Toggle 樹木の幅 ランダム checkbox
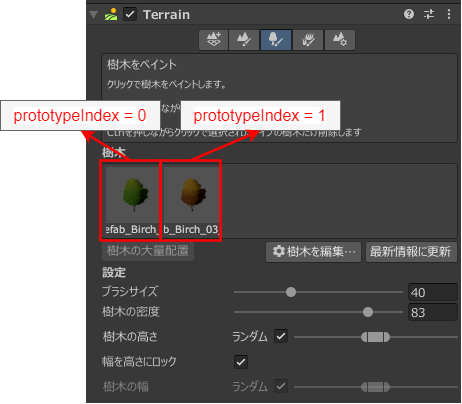The width and height of the screenshot is (462, 404). tap(281, 387)
